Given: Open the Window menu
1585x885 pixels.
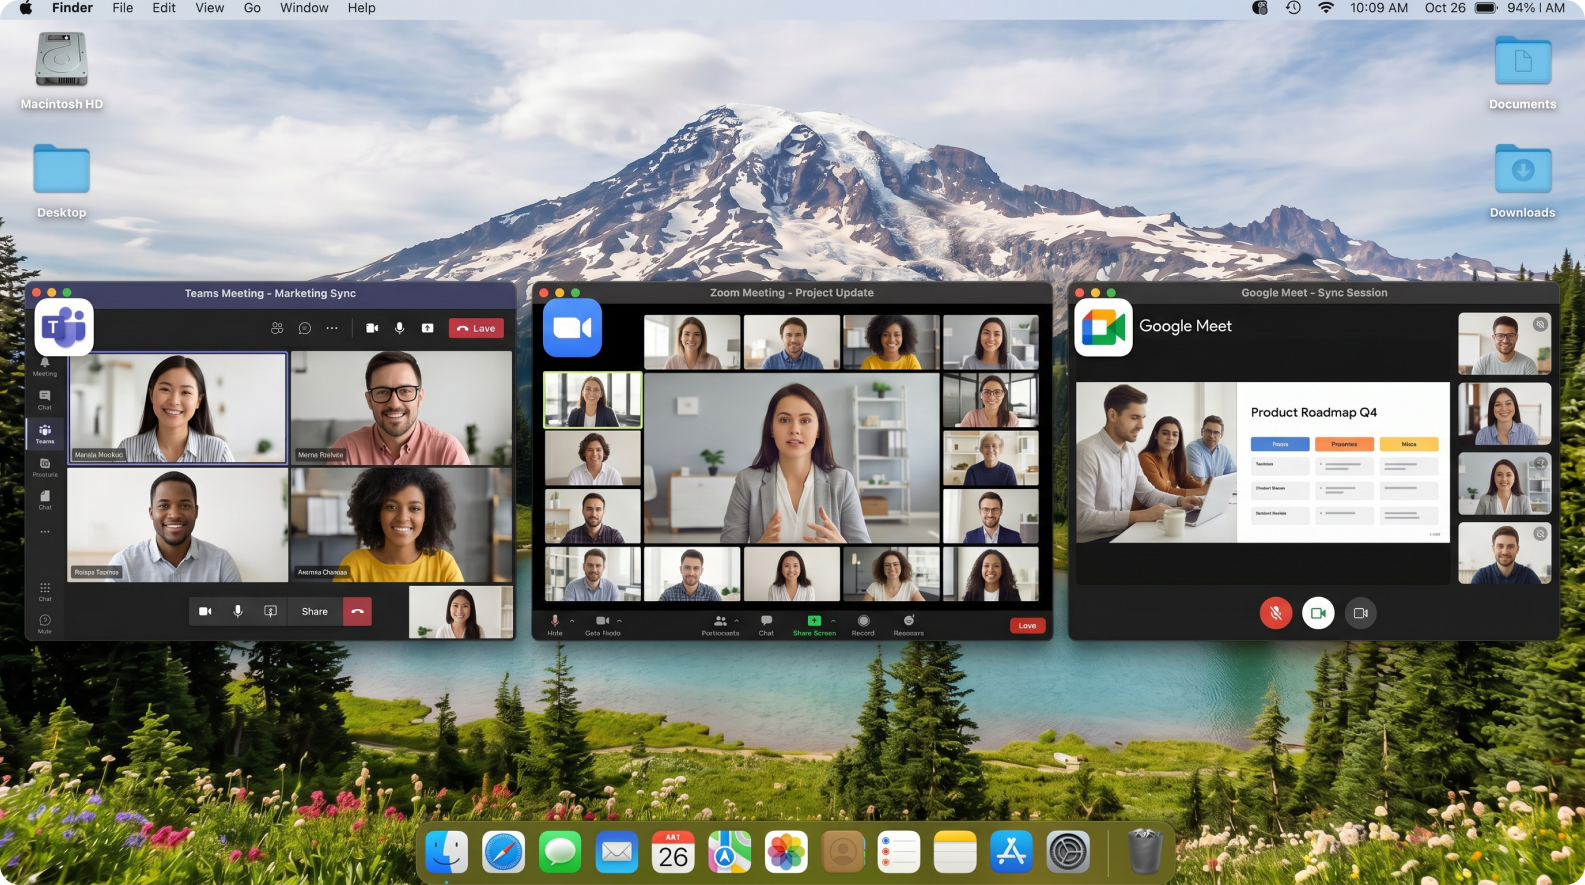Looking at the screenshot, I should (304, 8).
